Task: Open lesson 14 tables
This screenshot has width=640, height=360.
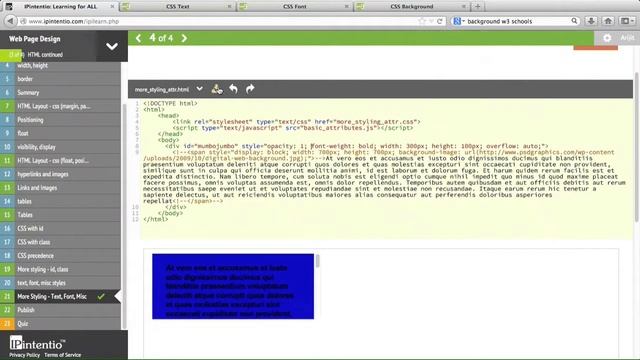Action: click(60, 201)
